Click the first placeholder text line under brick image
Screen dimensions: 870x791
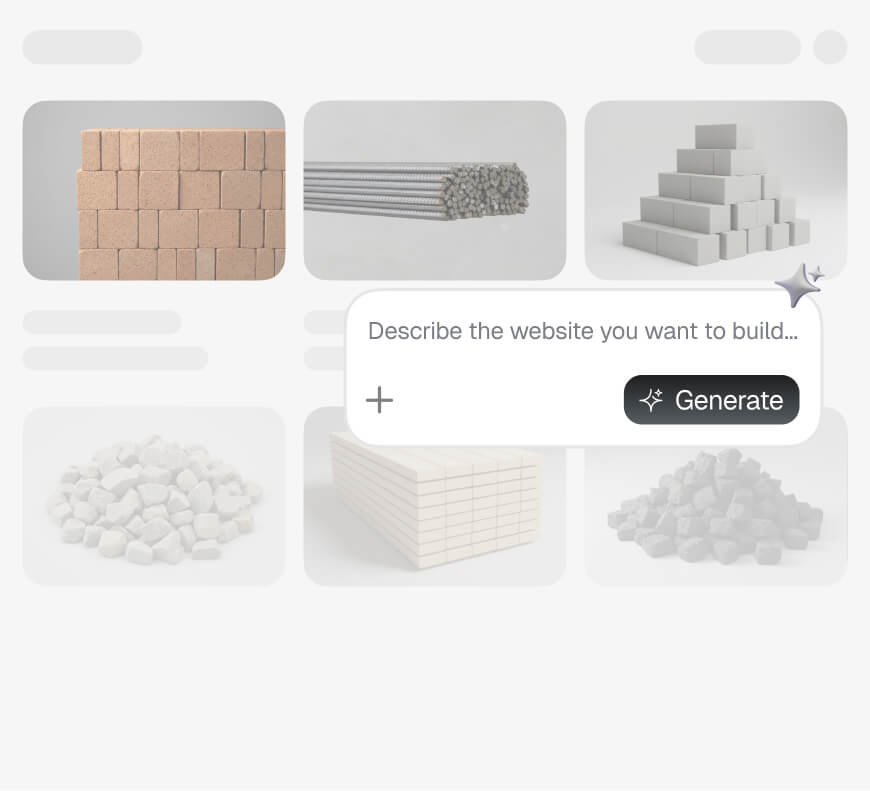[102, 322]
